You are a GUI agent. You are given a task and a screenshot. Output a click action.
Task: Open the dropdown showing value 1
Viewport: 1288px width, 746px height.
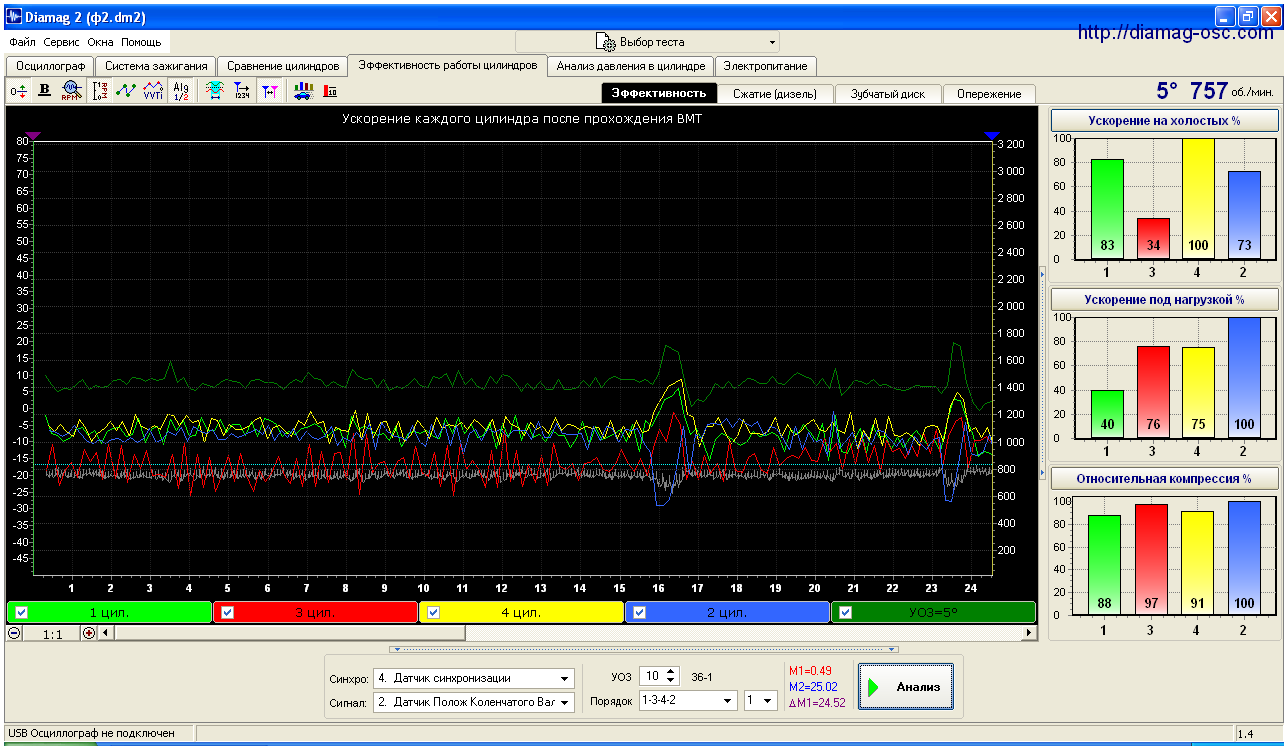[760, 701]
